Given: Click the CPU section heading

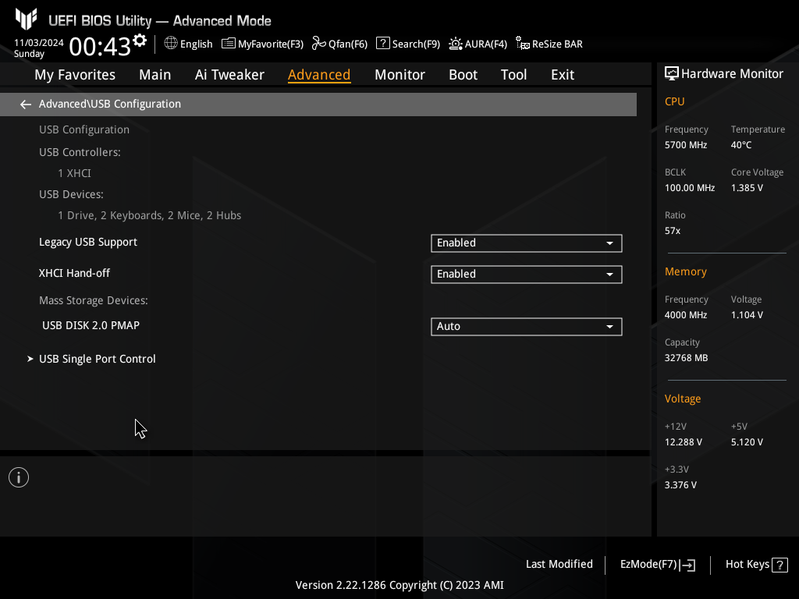Looking at the screenshot, I should point(674,101).
